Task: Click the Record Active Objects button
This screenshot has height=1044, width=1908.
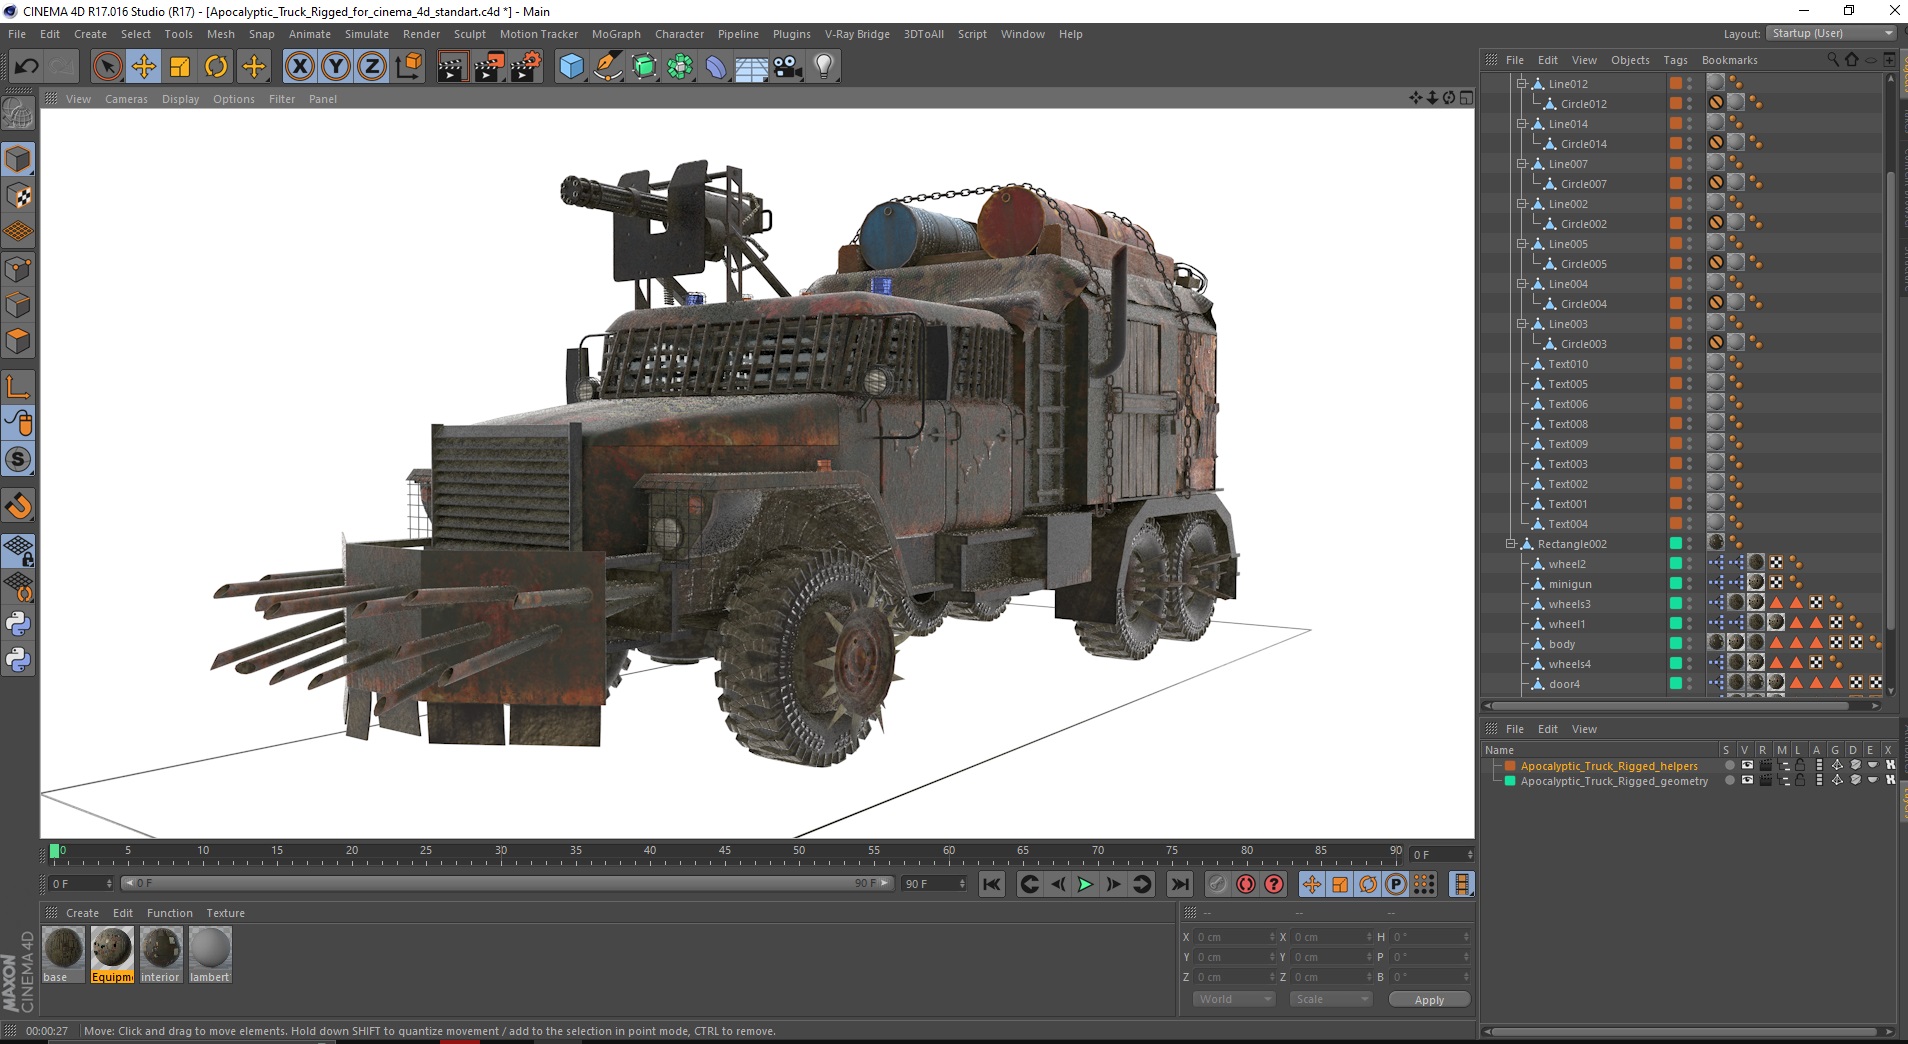Action: coord(1217,884)
